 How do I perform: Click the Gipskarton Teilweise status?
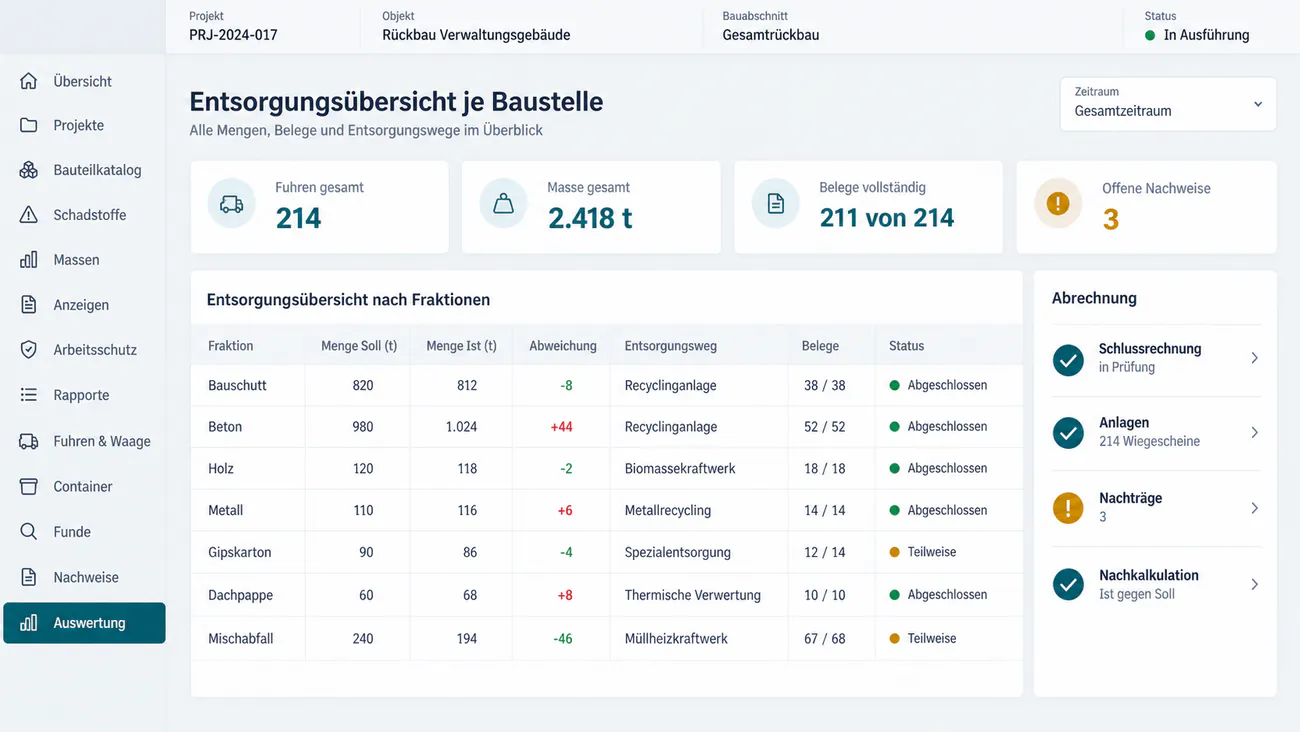pyautogui.click(x=923, y=552)
